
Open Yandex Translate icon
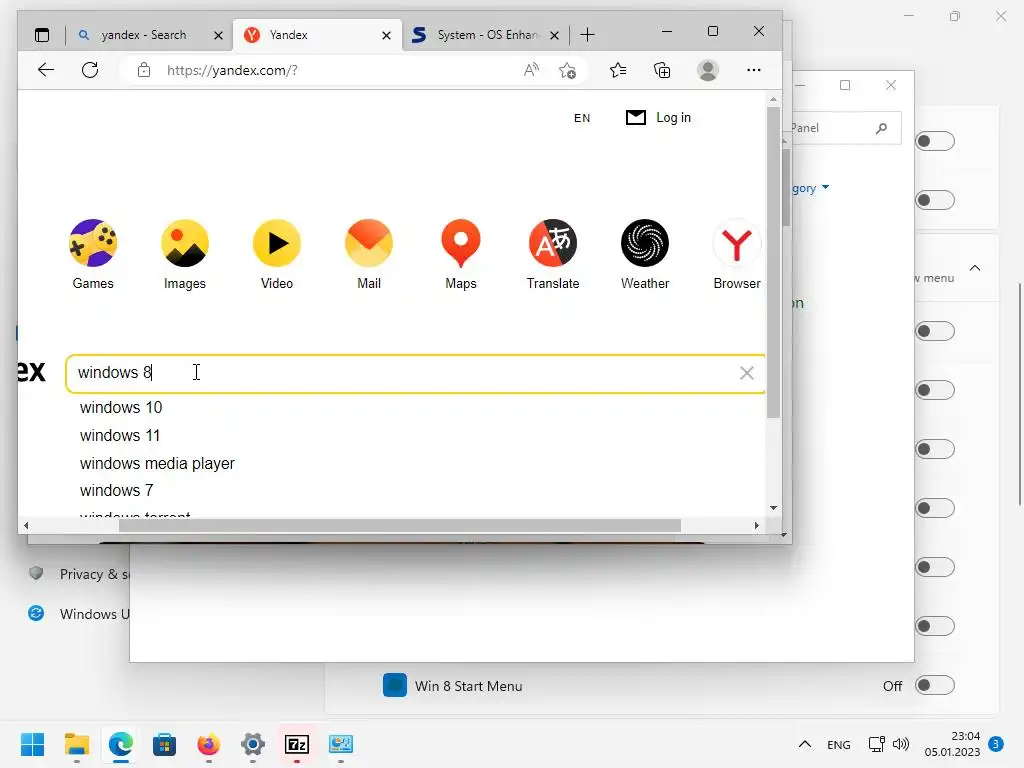coord(553,243)
